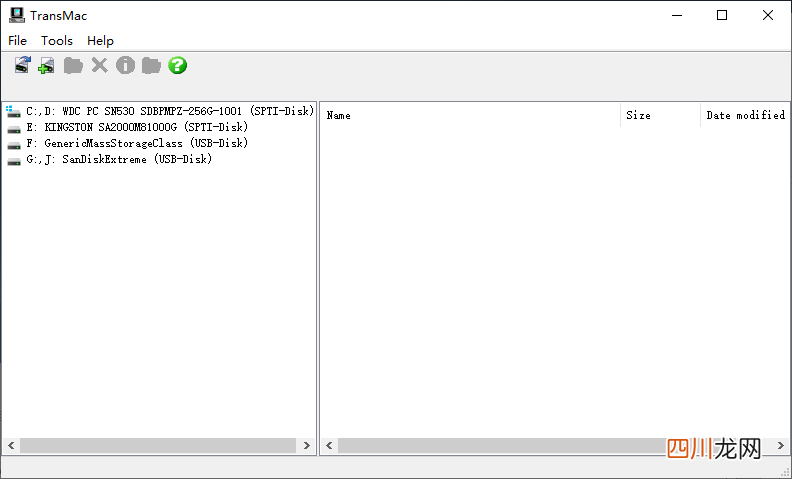Close the TransMac window
The image size is (792, 479).
(x=768, y=15)
